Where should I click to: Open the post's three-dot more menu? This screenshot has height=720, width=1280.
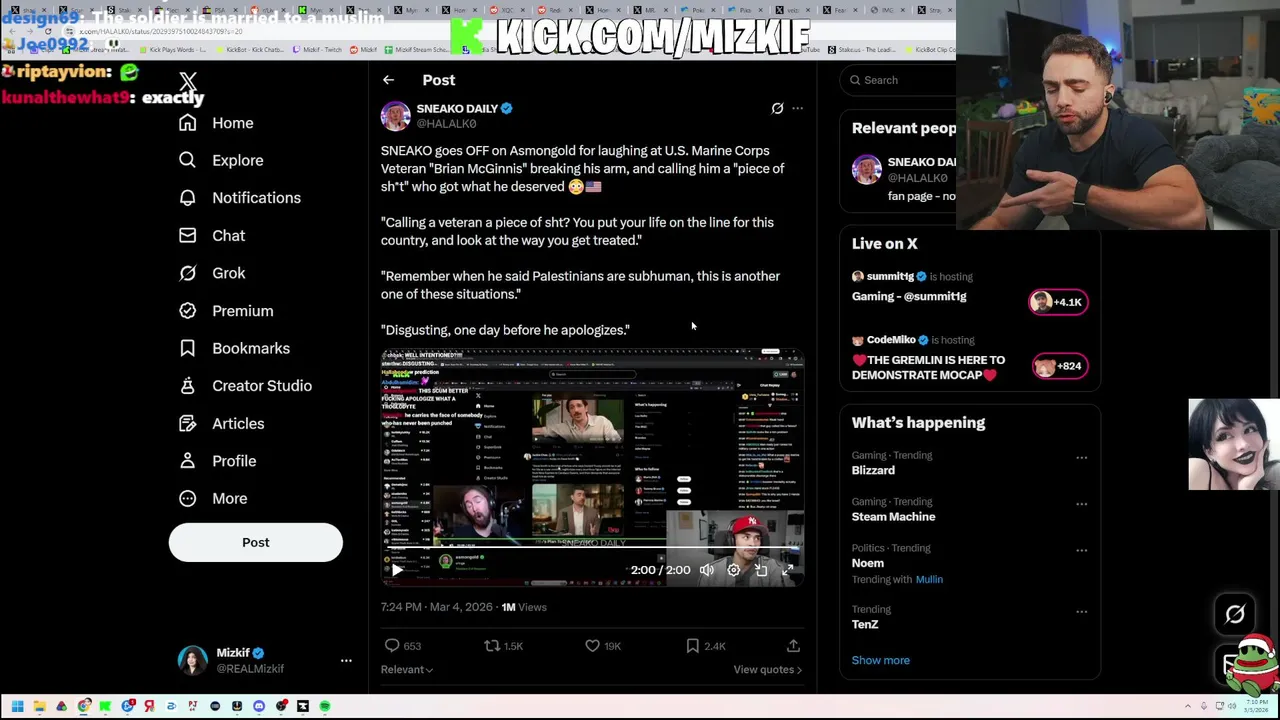(x=797, y=108)
